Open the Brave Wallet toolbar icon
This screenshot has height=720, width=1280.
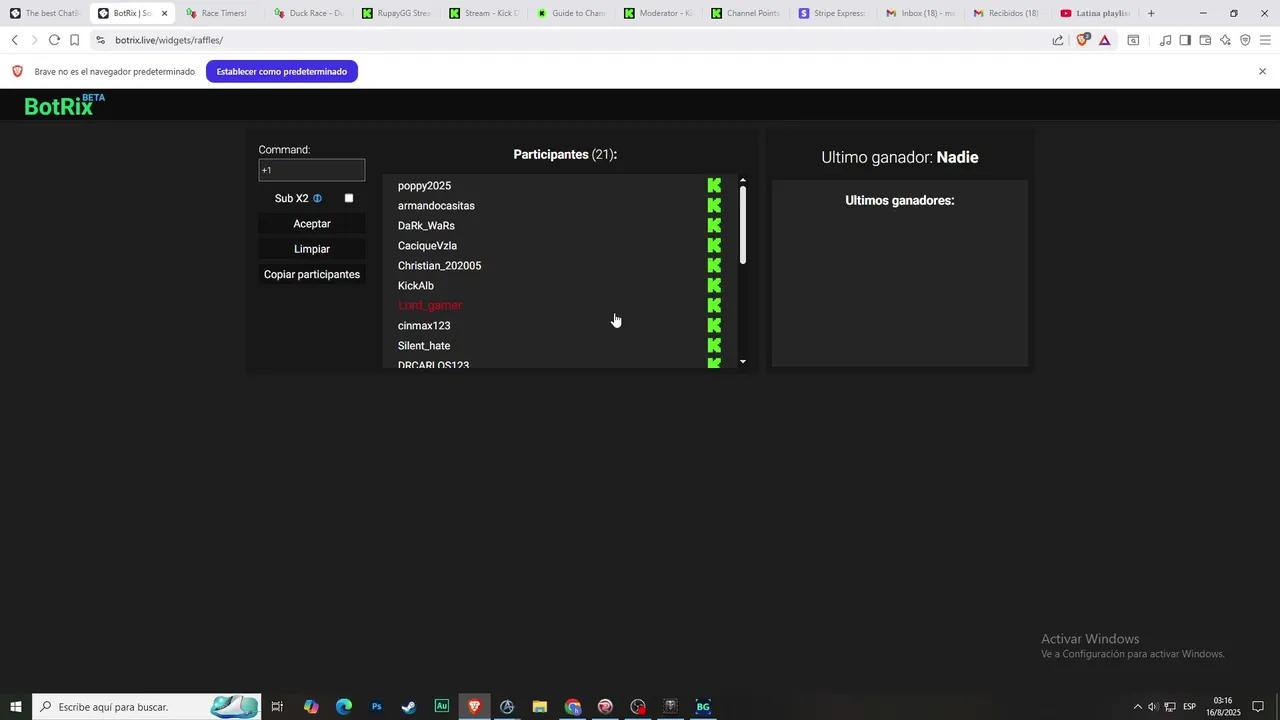point(1205,40)
